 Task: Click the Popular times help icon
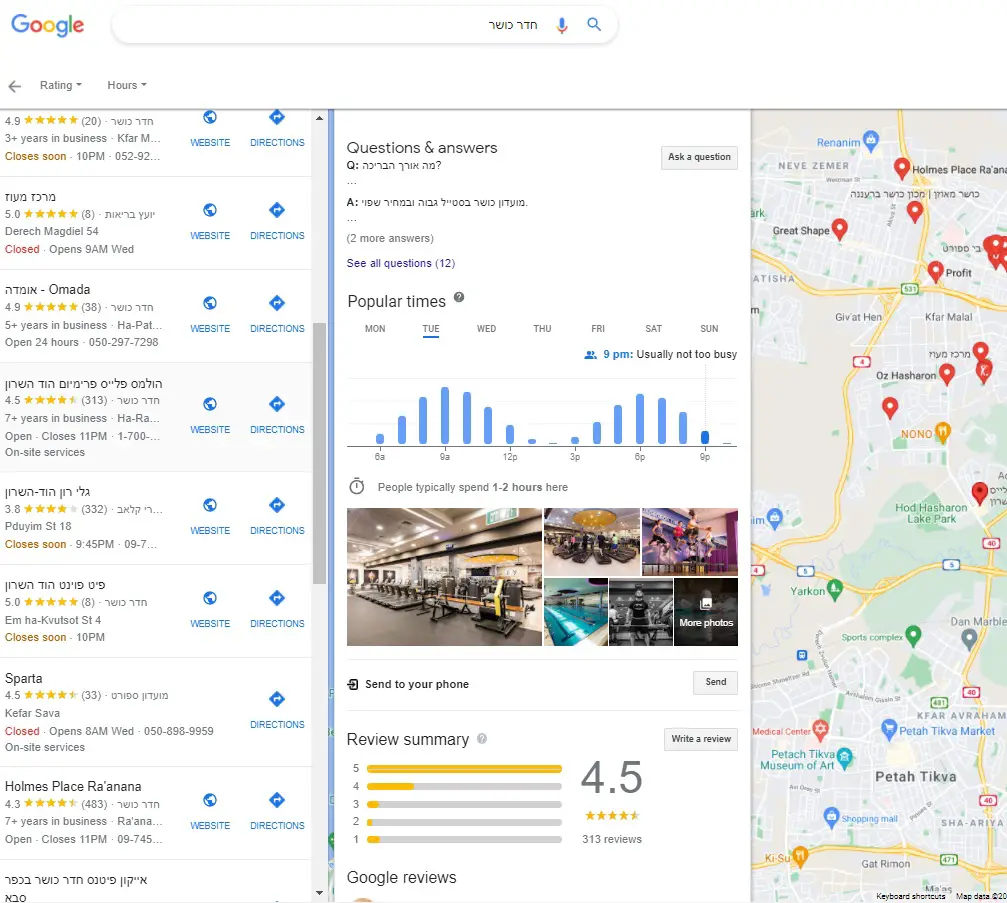point(459,297)
